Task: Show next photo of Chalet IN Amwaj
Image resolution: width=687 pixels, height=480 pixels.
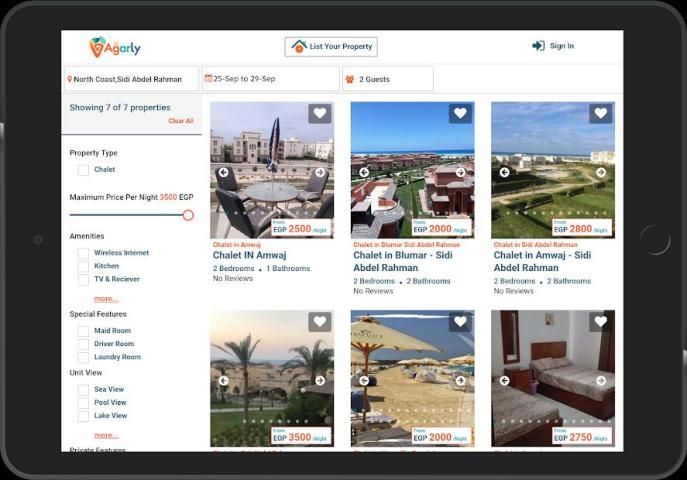Action: 320,173
